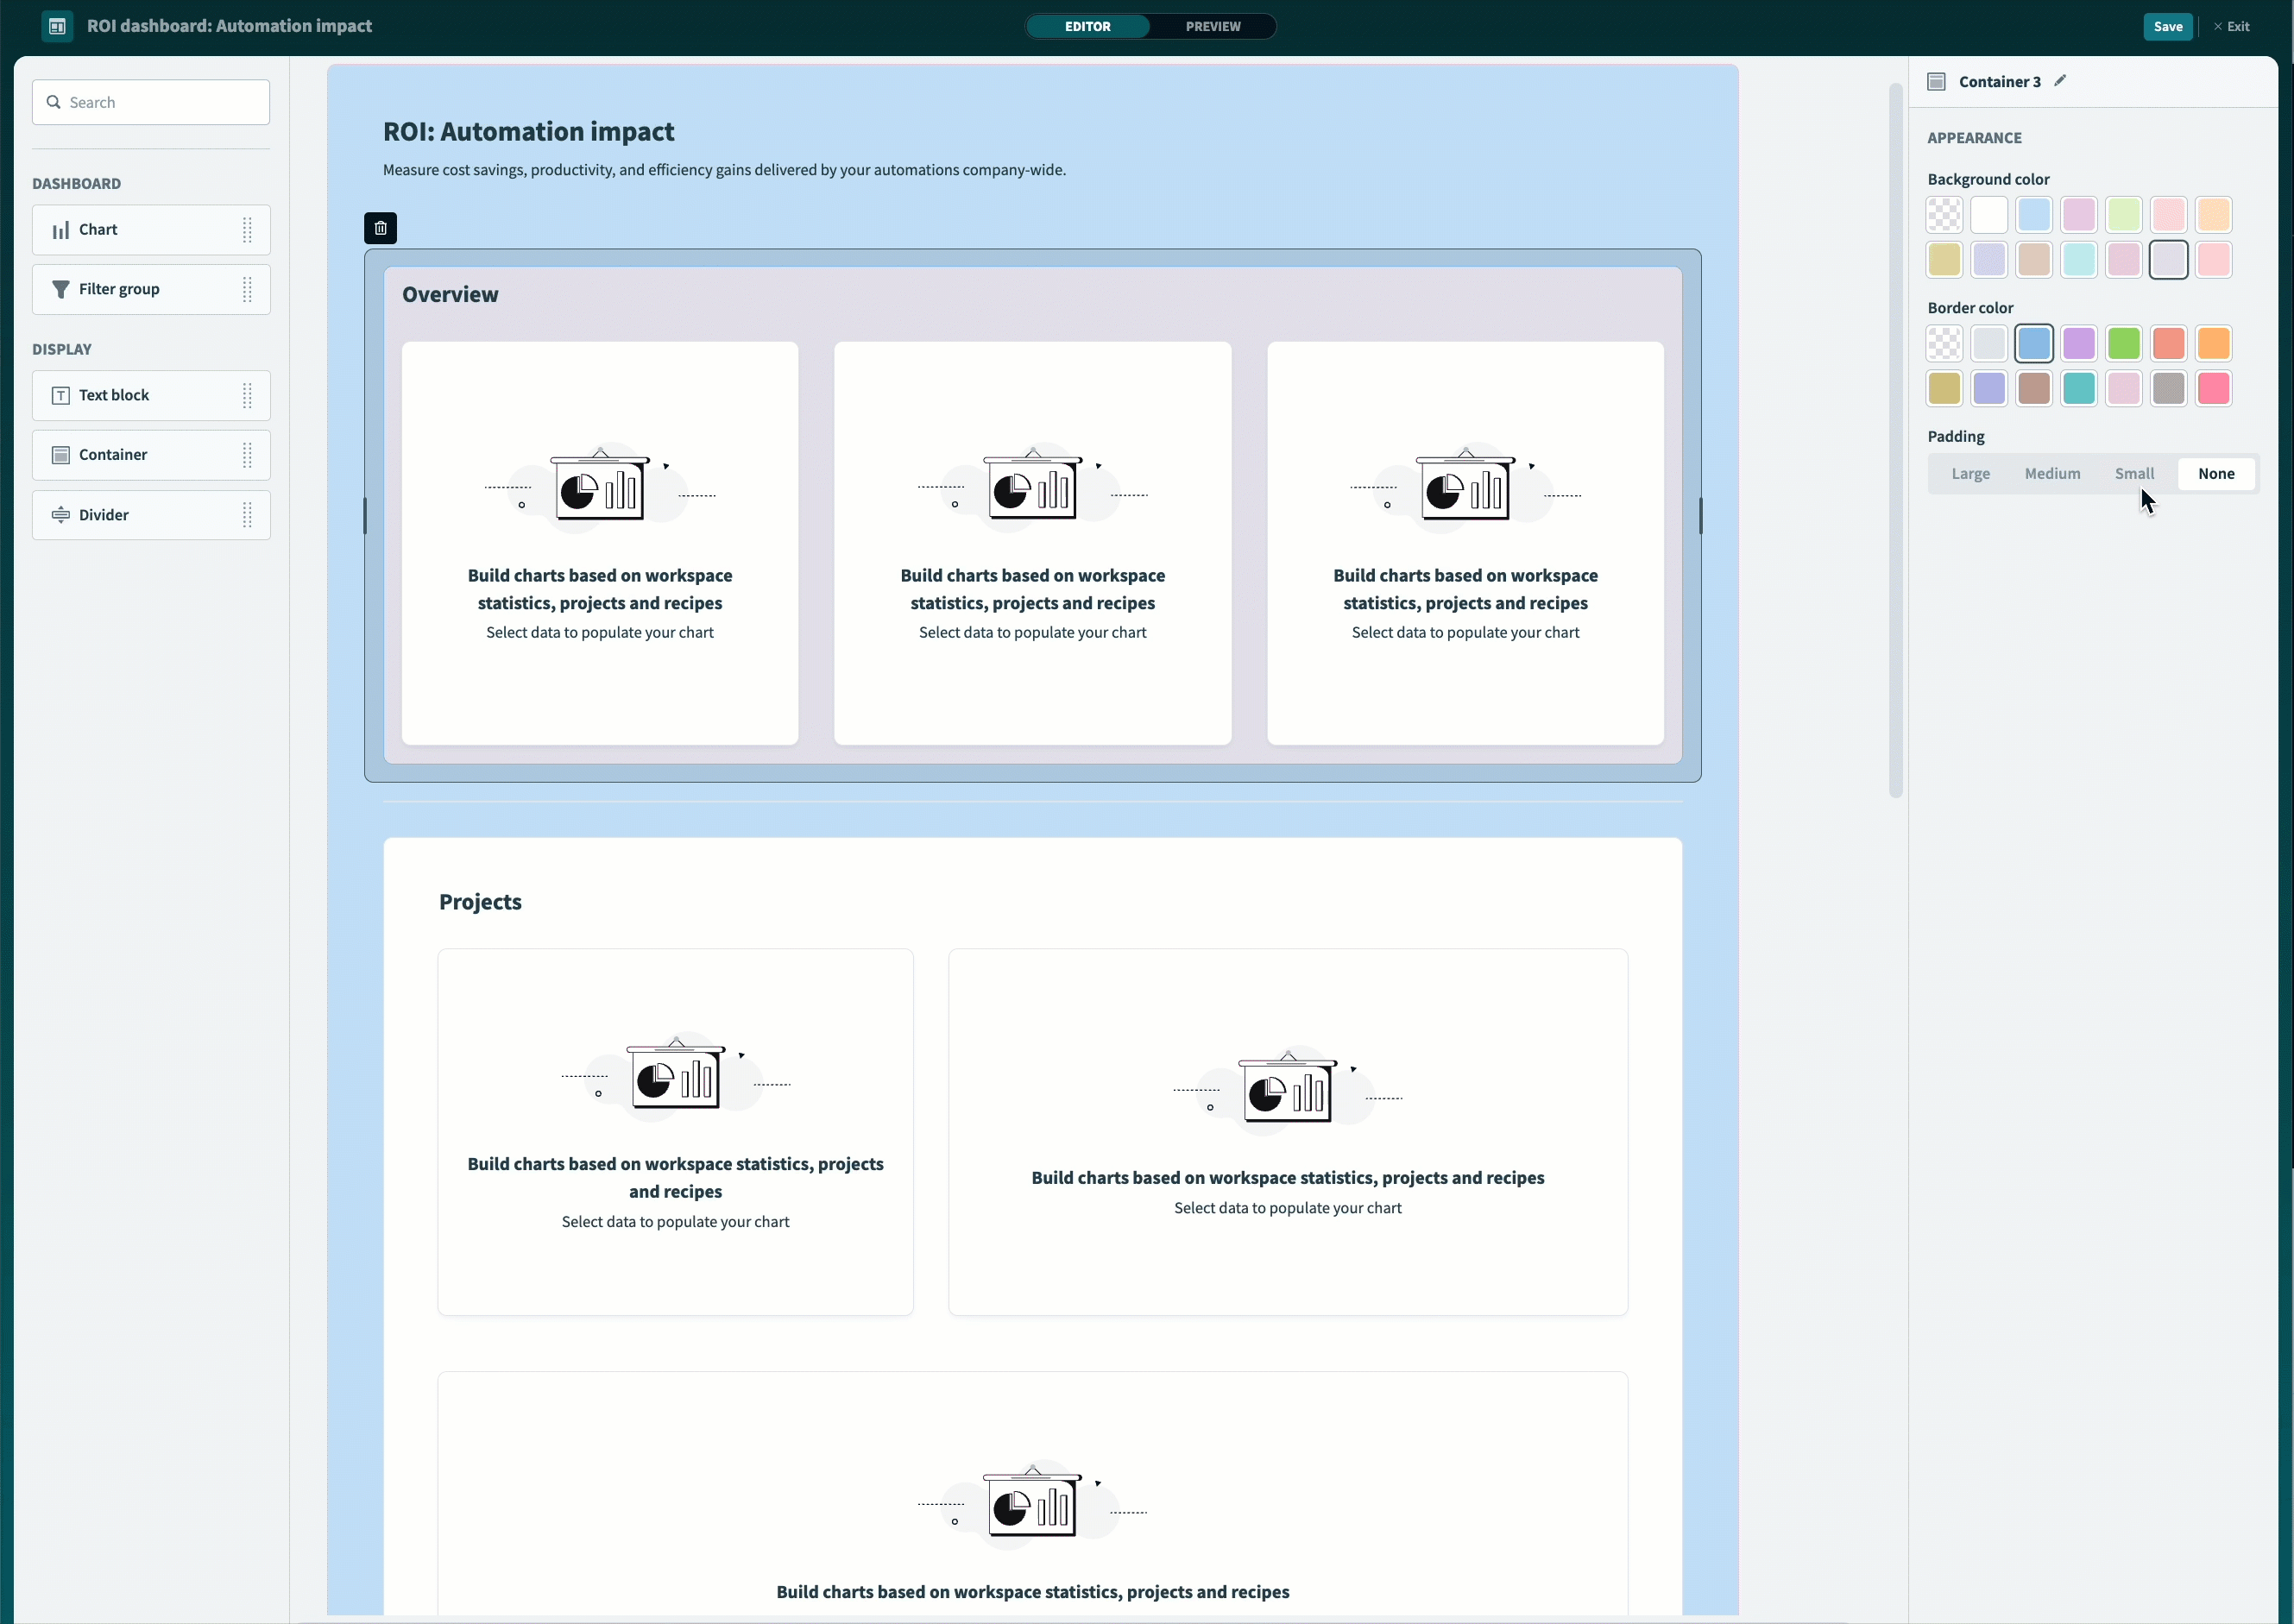Click the Search components field
This screenshot has width=2294, height=1624.
[x=151, y=102]
